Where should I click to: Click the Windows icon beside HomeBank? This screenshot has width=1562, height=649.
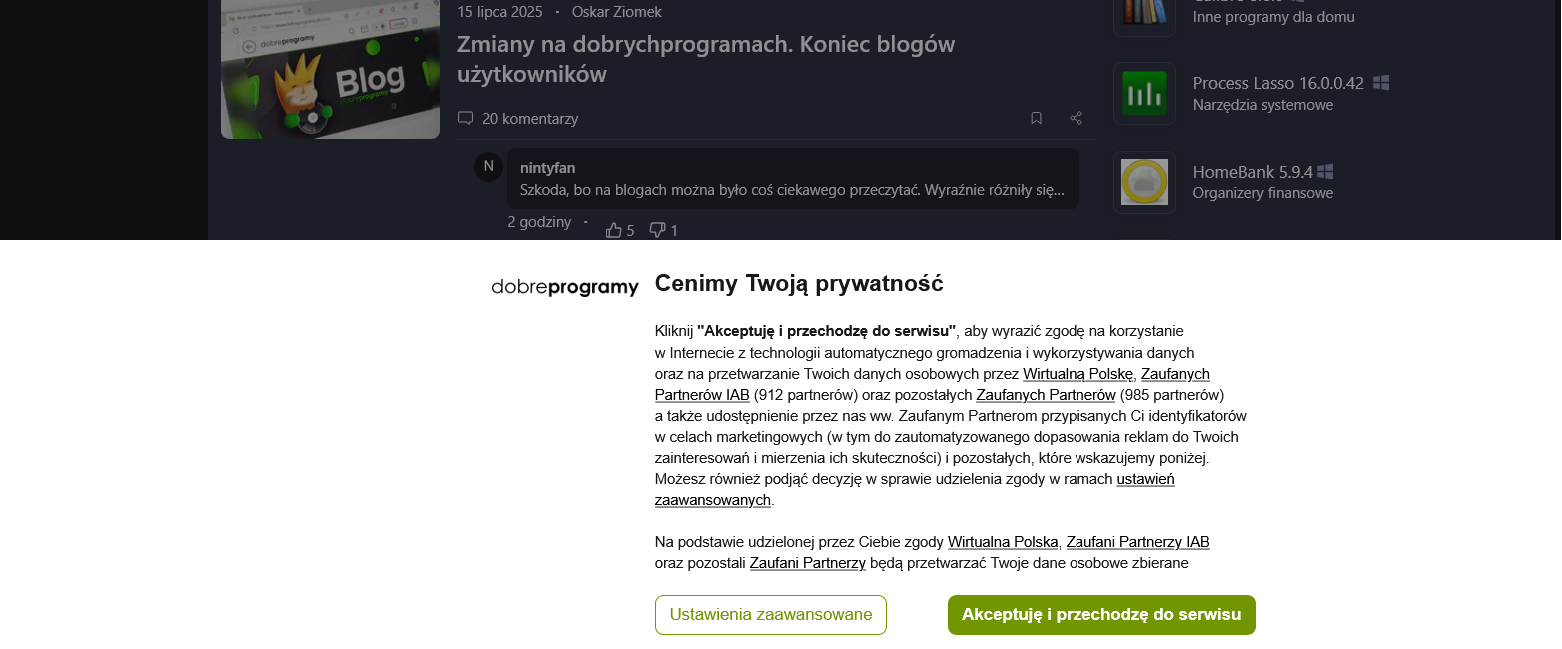pos(1325,172)
